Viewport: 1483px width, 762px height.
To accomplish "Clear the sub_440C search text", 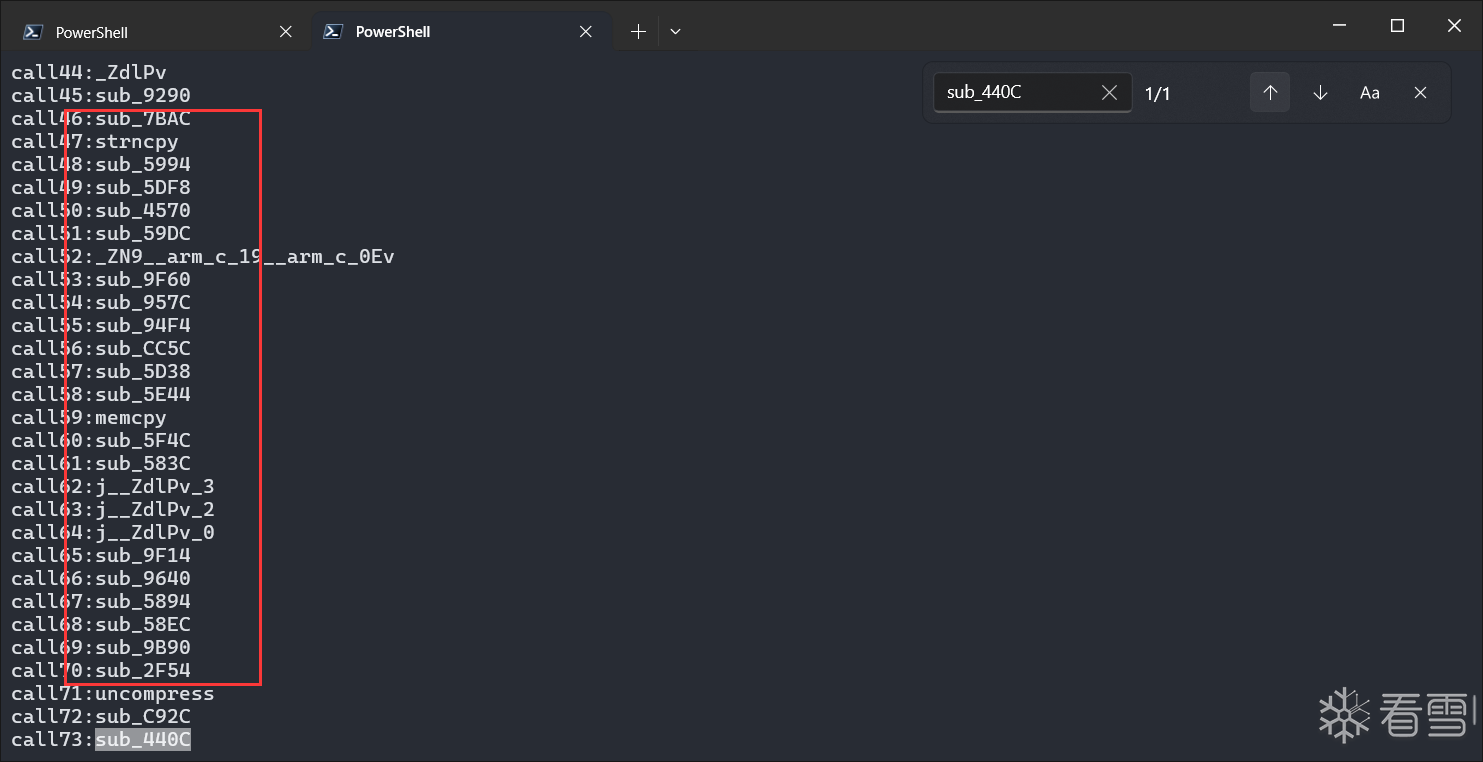I will pos(1109,93).
